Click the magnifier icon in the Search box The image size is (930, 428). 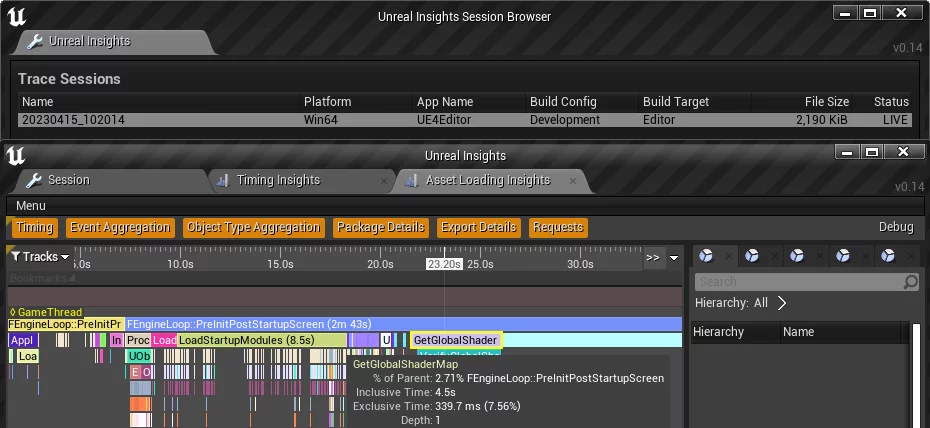(x=910, y=283)
